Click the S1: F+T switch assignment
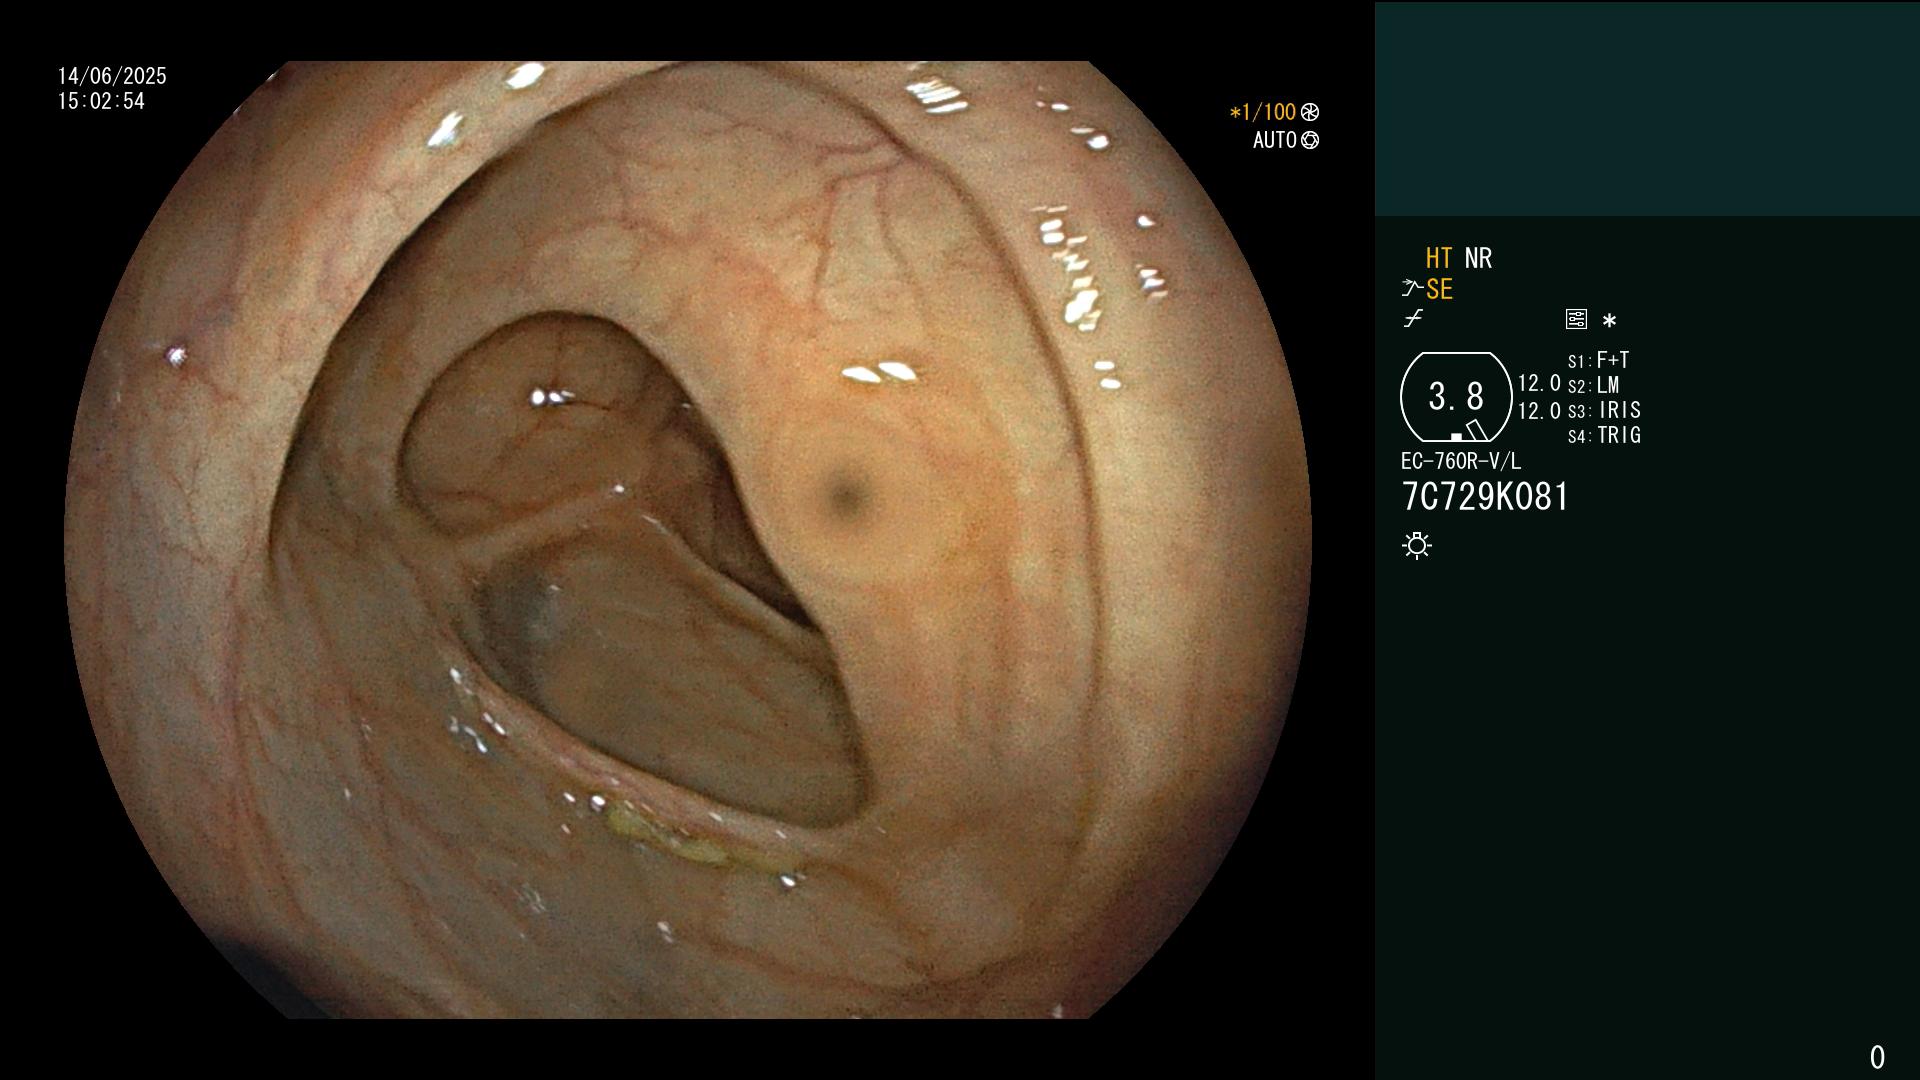 tap(1598, 360)
